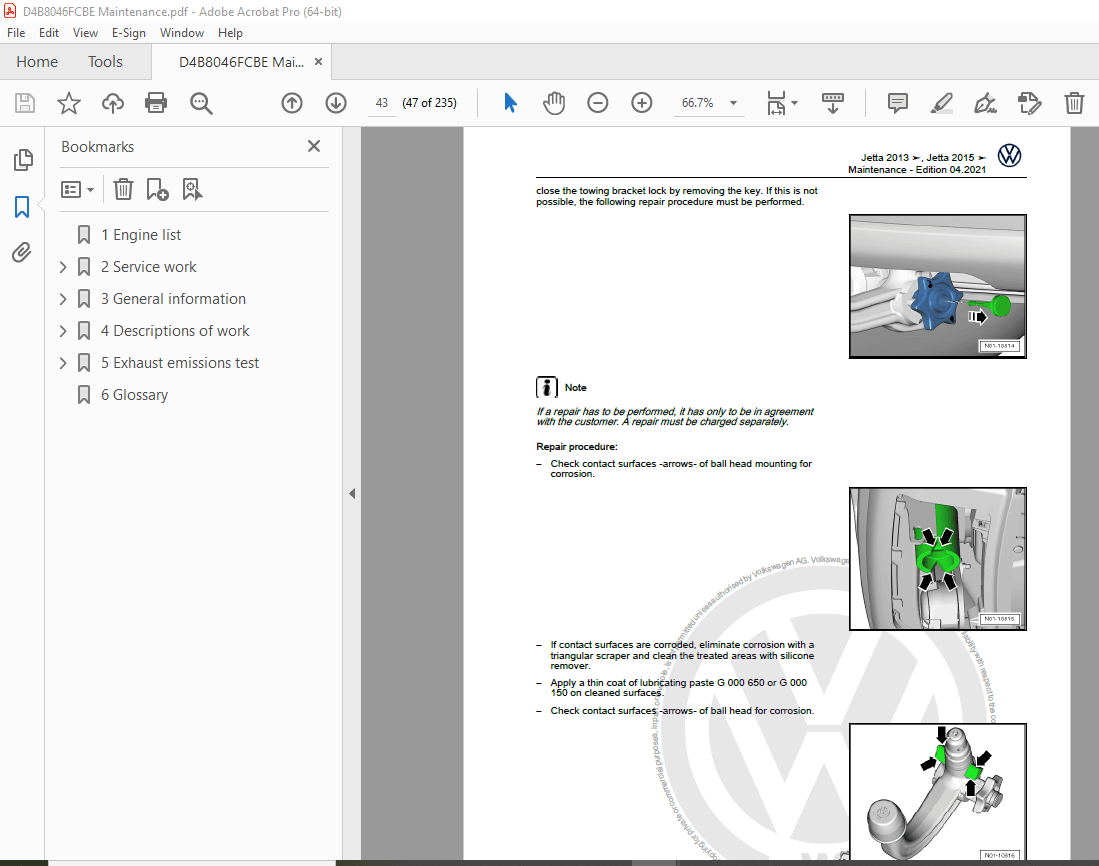1099x866 pixels.
Task: Expand 4 Descriptions of work bookmark
Action: (63, 331)
